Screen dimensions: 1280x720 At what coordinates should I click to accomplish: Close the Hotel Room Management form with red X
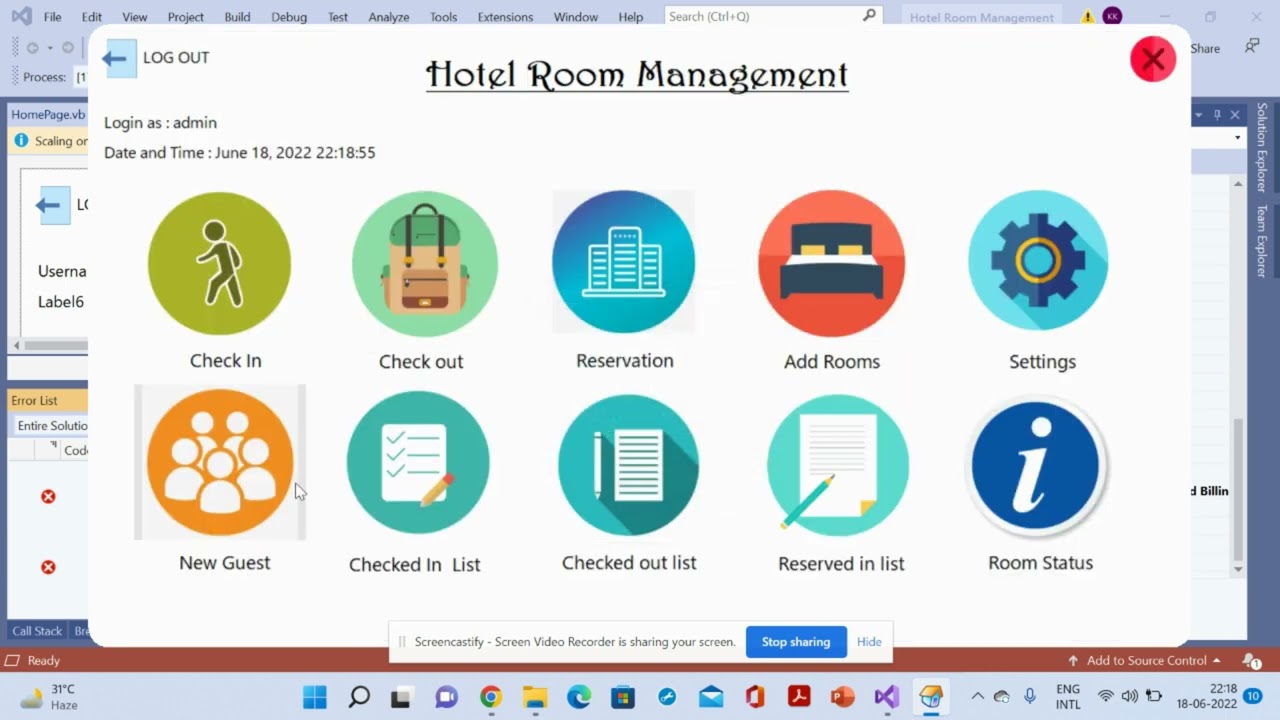1153,59
